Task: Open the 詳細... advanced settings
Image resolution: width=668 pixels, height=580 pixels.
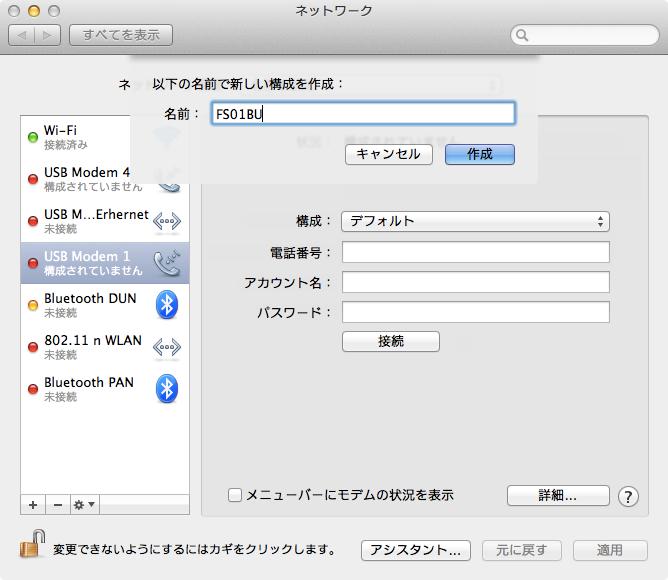Action: 558,496
